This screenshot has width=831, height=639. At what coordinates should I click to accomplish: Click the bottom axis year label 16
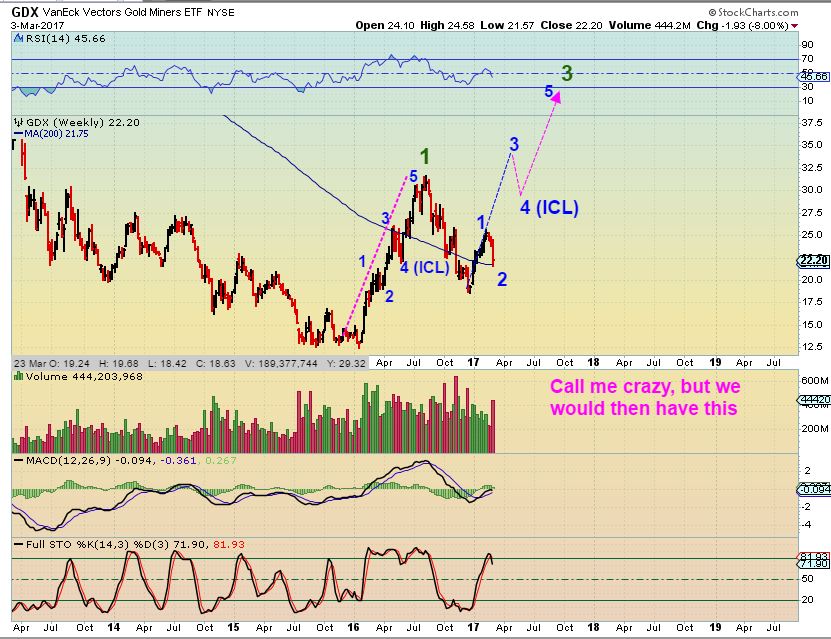pyautogui.click(x=353, y=627)
